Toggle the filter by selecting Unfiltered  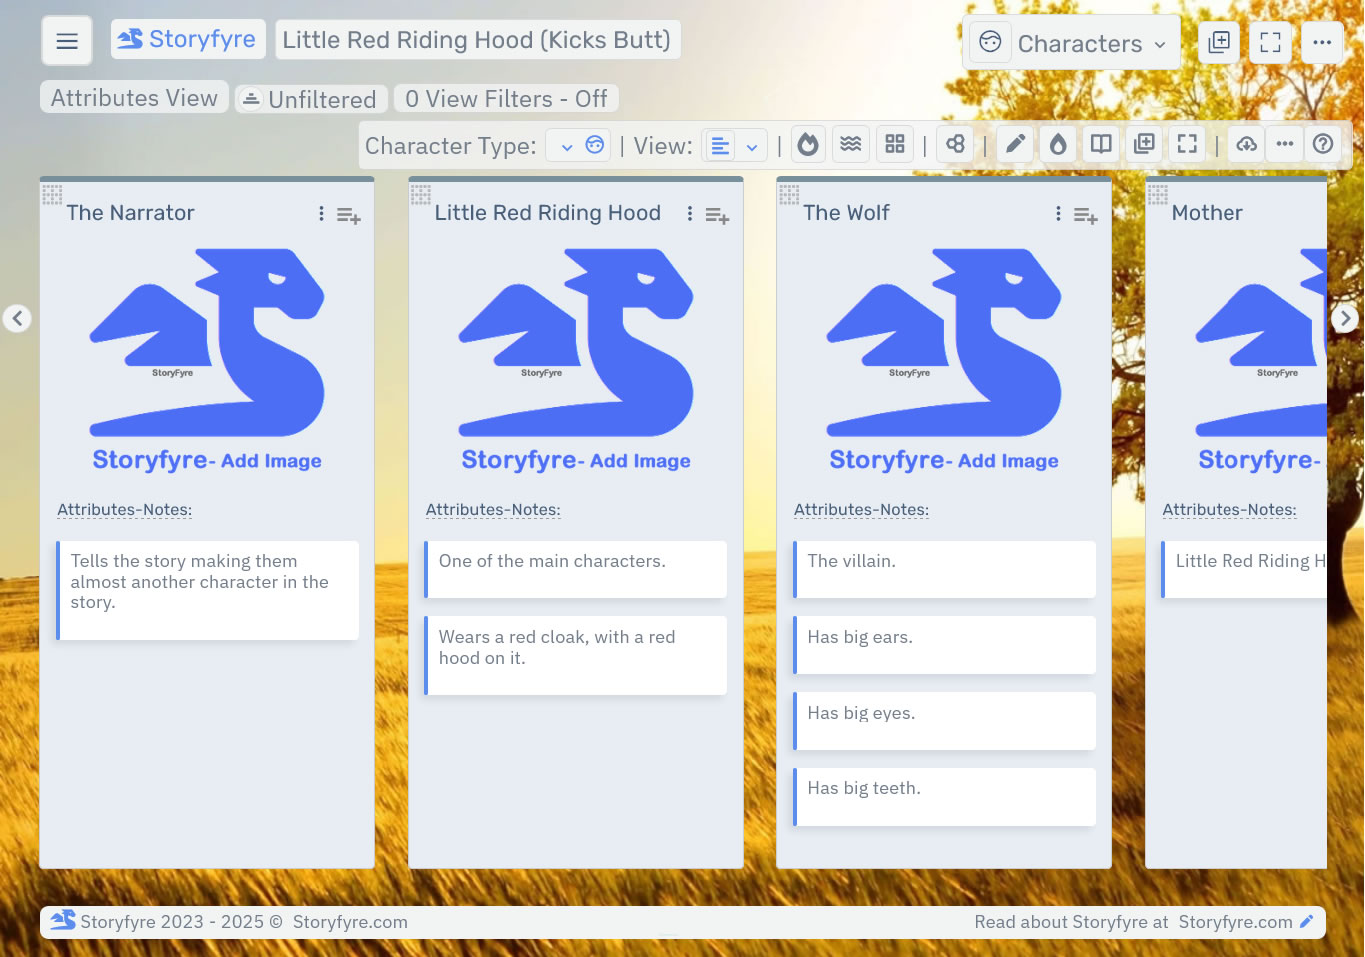tap(311, 98)
